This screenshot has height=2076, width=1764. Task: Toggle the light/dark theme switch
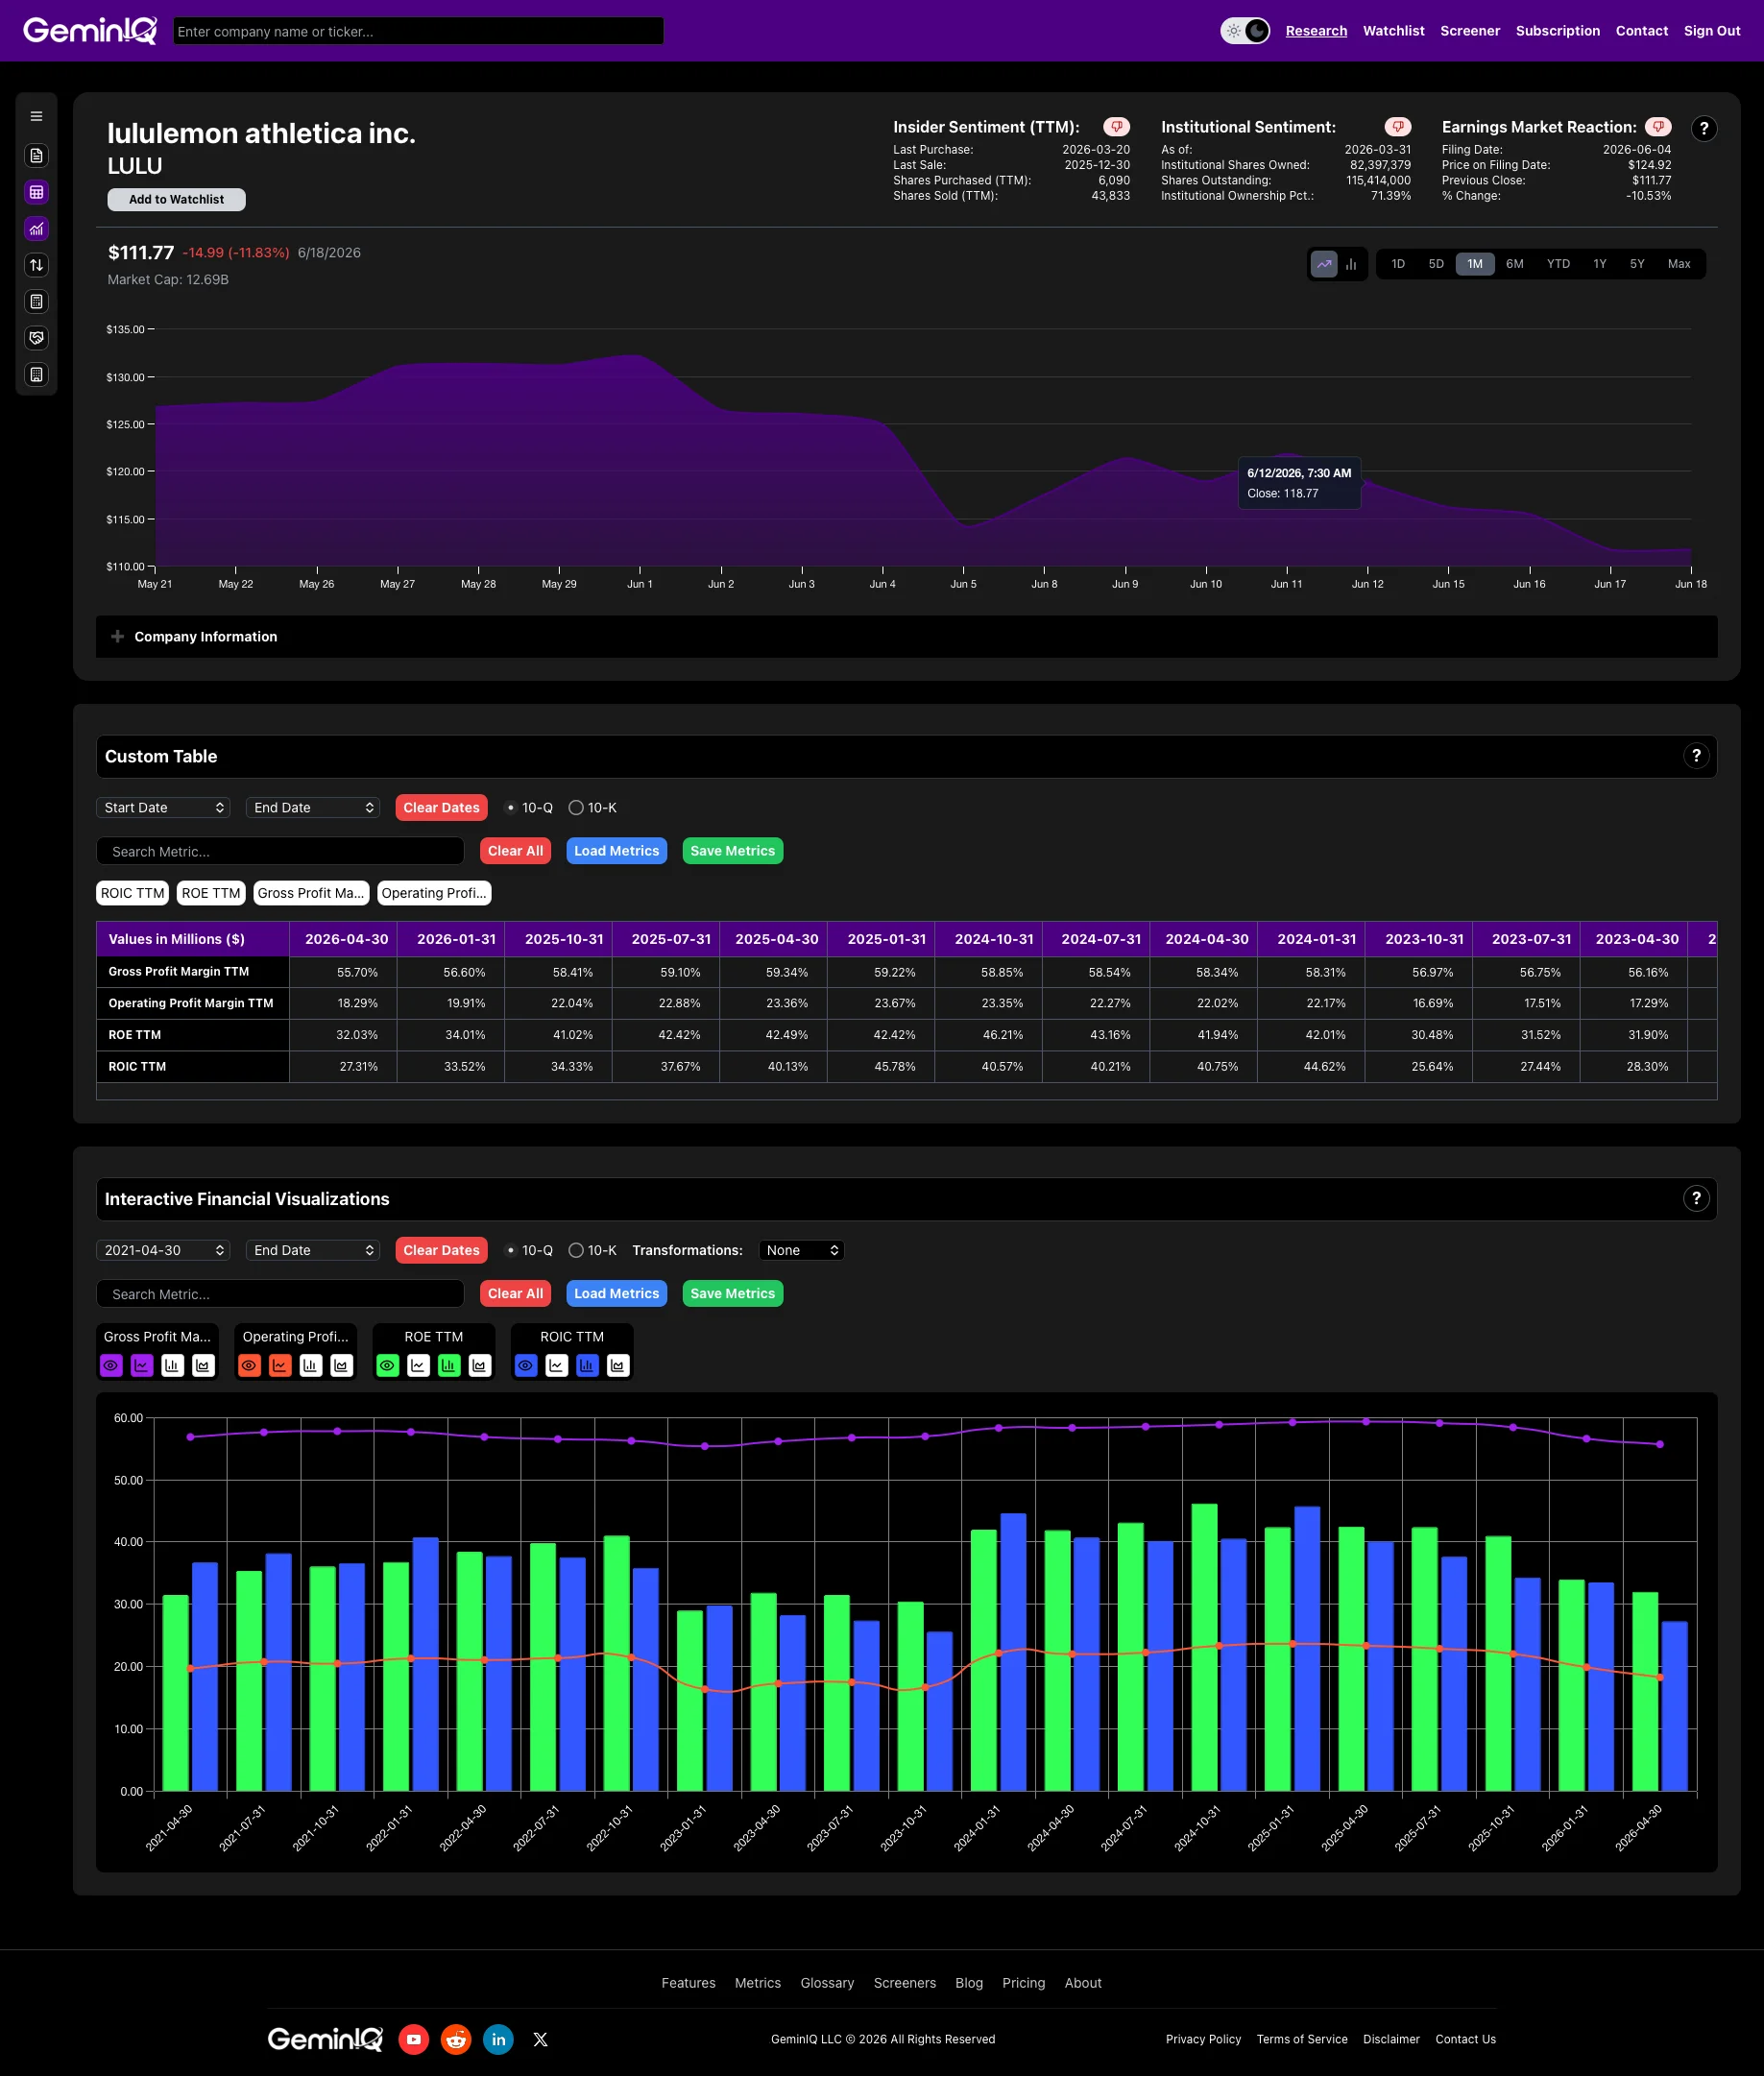1245,31
